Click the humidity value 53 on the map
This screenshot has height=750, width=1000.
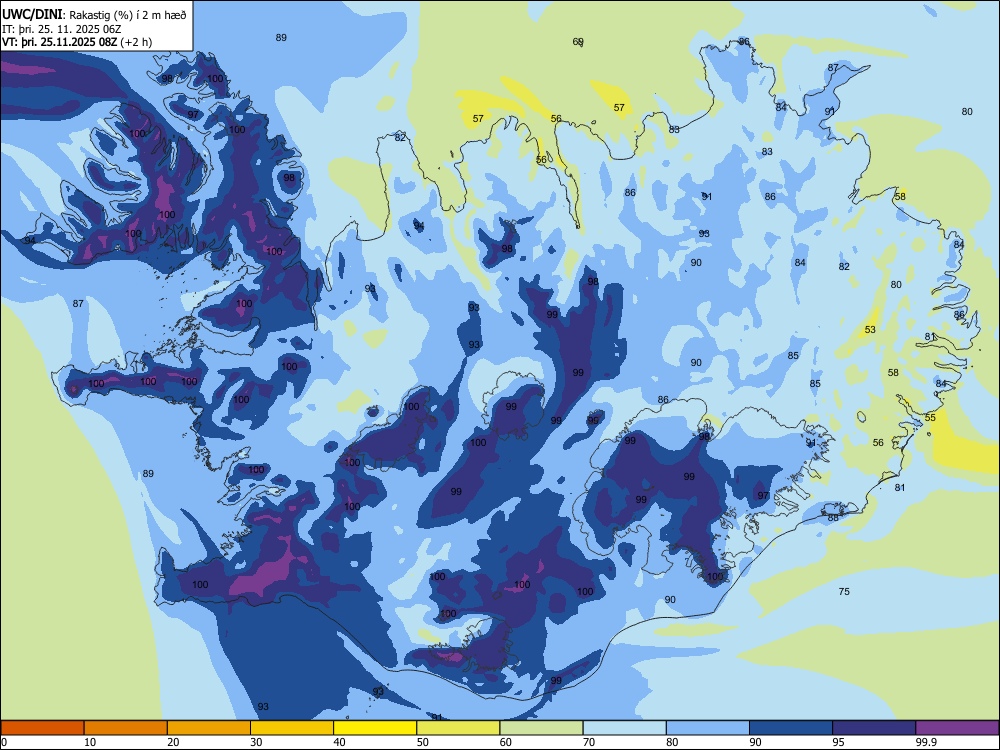click(870, 330)
